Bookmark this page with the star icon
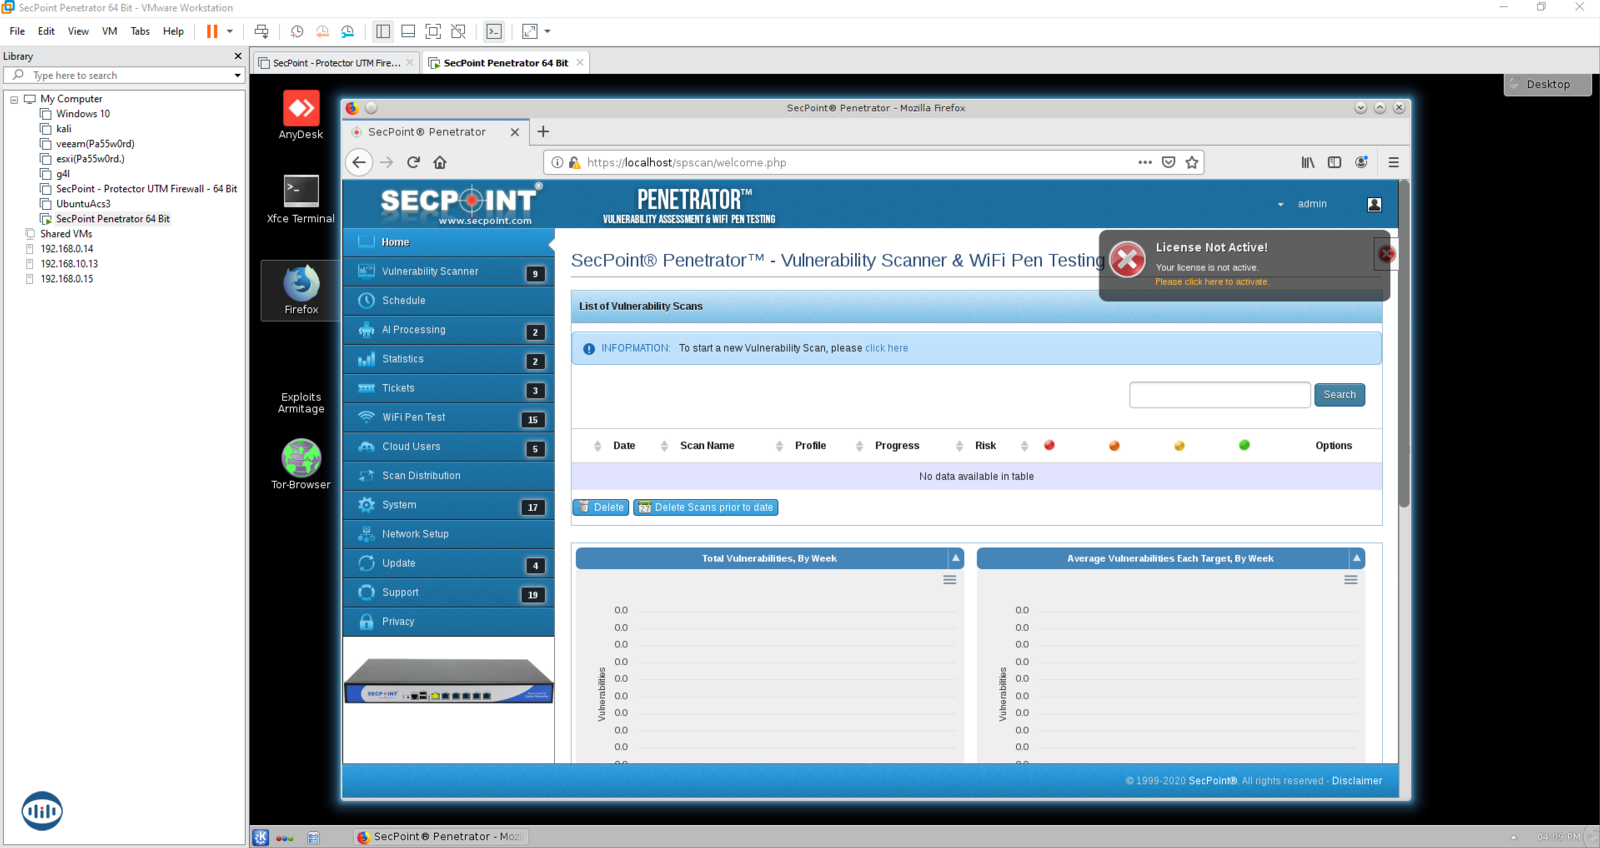Screen dimensions: 1600x848 click(1192, 162)
